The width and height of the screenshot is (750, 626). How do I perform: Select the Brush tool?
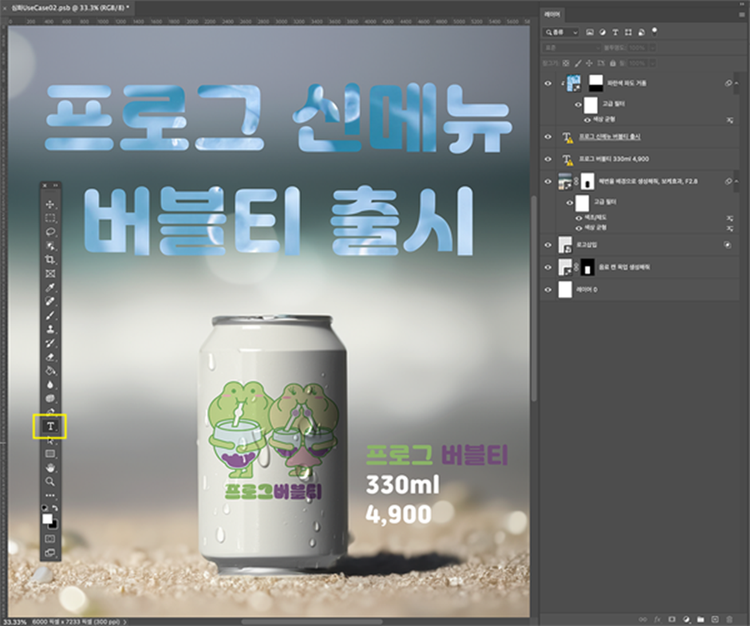pyautogui.click(x=50, y=315)
